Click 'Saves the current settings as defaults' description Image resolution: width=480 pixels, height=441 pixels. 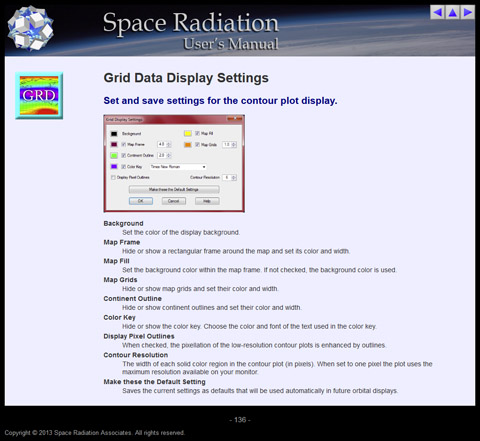(x=260, y=391)
